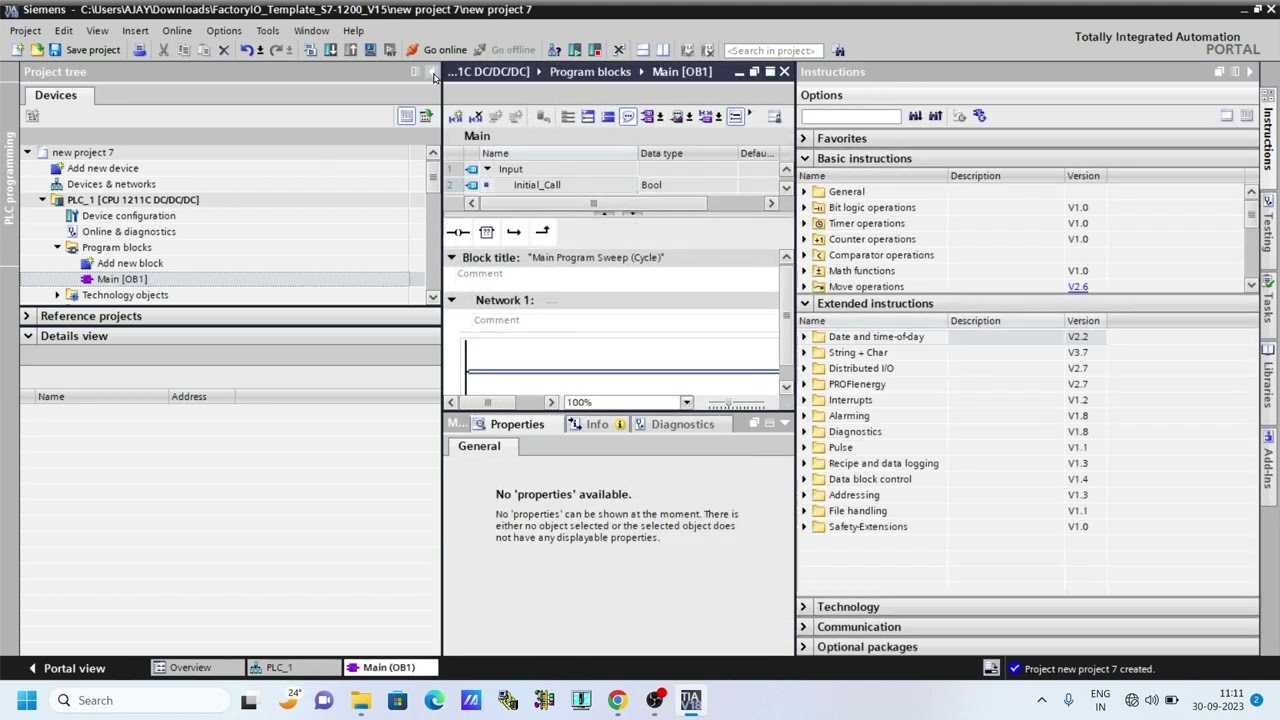Viewport: 1280px width, 720px height.
Task: Click the Accessible devices icon
Action: 555,50
